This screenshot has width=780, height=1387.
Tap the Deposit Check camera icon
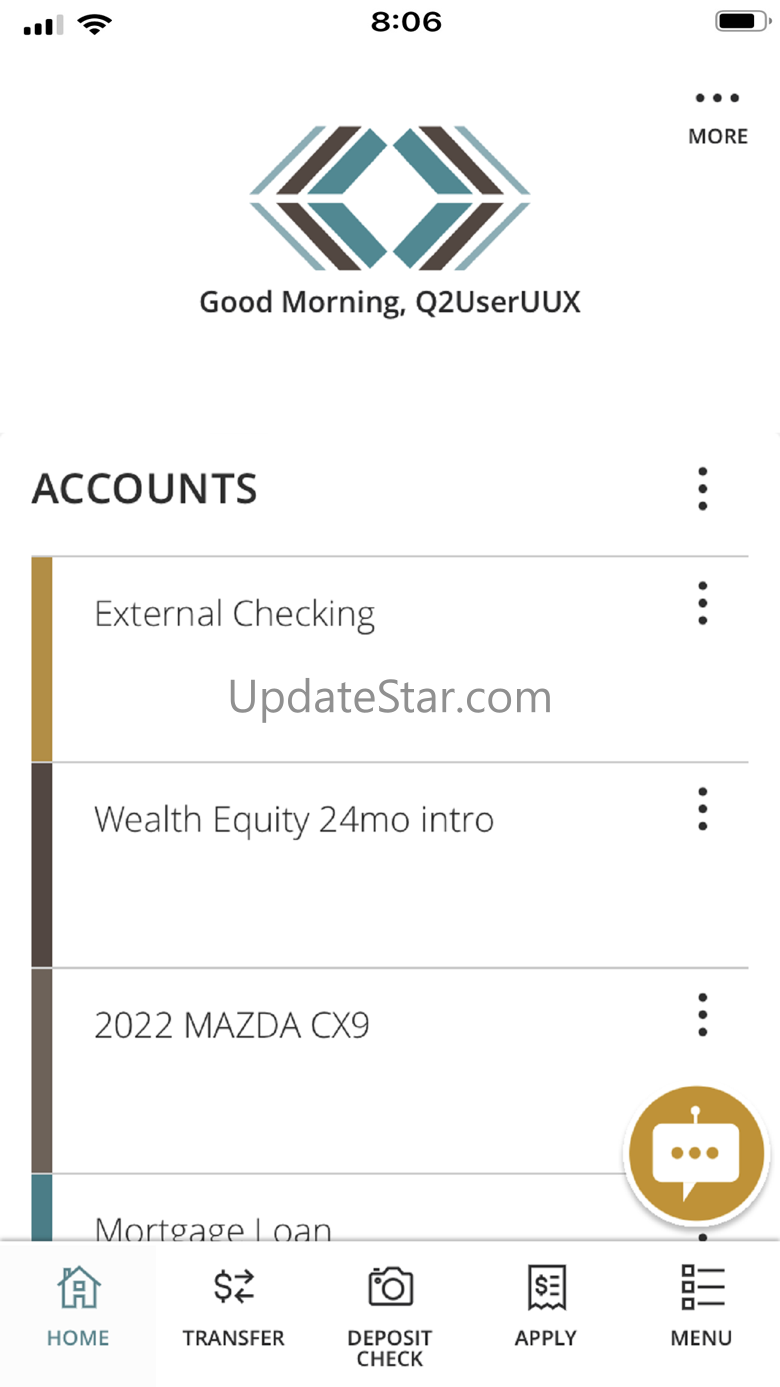pyautogui.click(x=390, y=1286)
